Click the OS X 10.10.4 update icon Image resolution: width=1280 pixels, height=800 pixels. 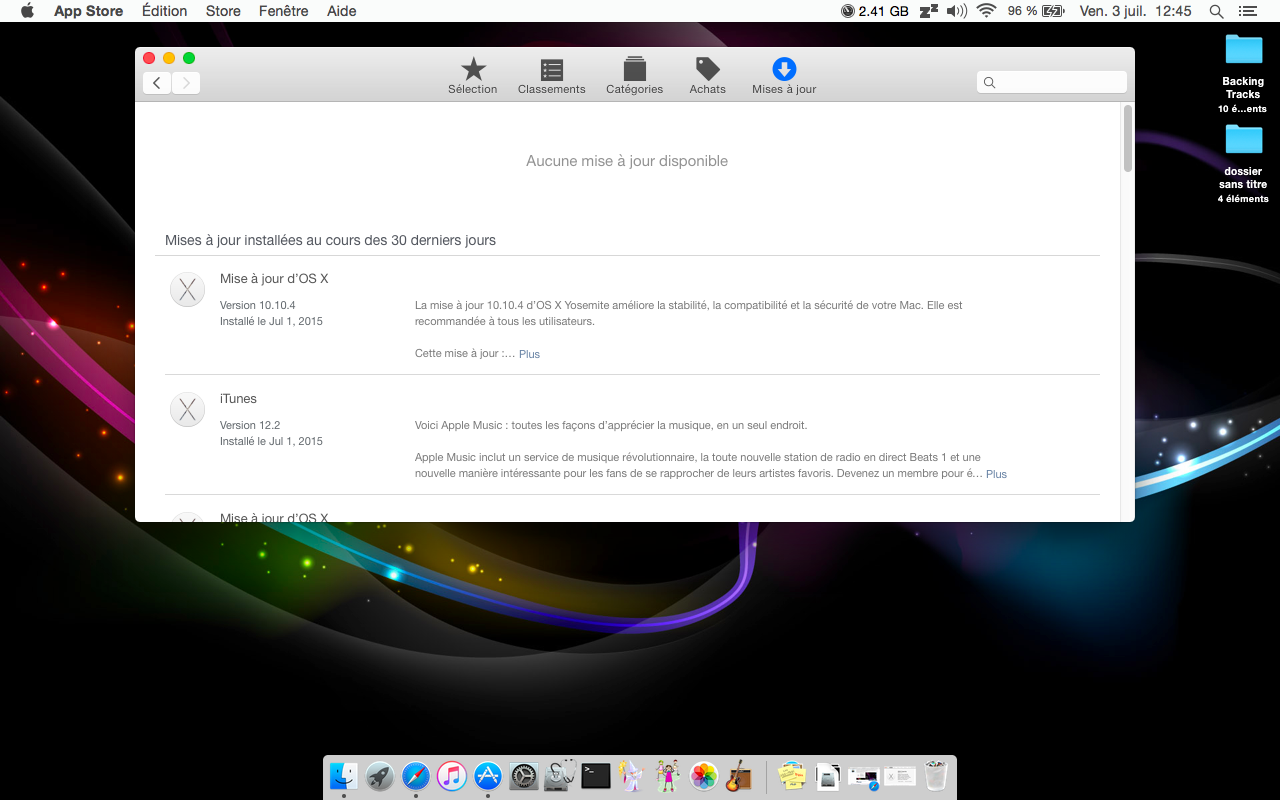(x=187, y=290)
